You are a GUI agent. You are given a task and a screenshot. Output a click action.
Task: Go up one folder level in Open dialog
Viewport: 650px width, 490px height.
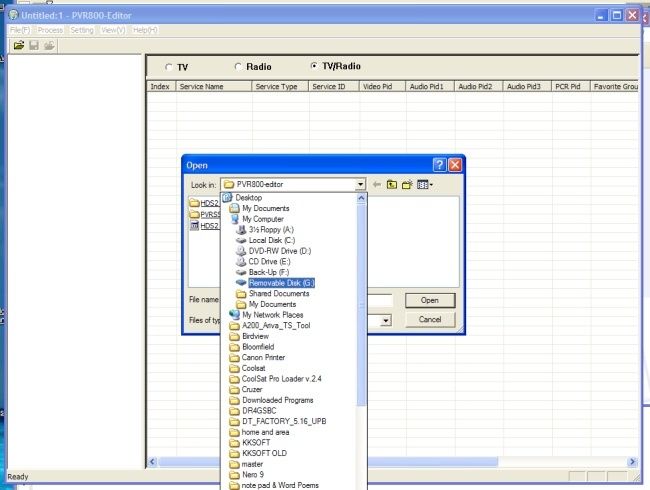pyautogui.click(x=392, y=184)
